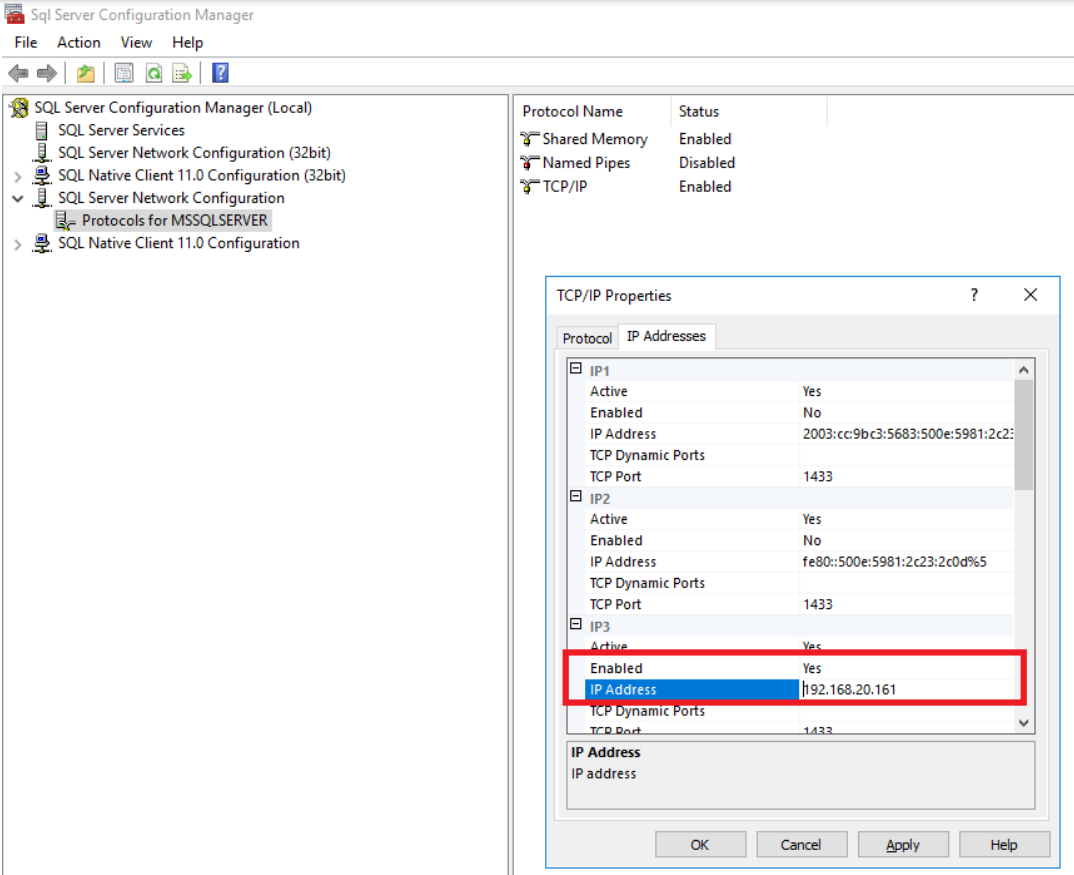This screenshot has width=1074, height=875.
Task: Select Protocols for MSSQLSERVER in tree
Action: click(x=174, y=220)
